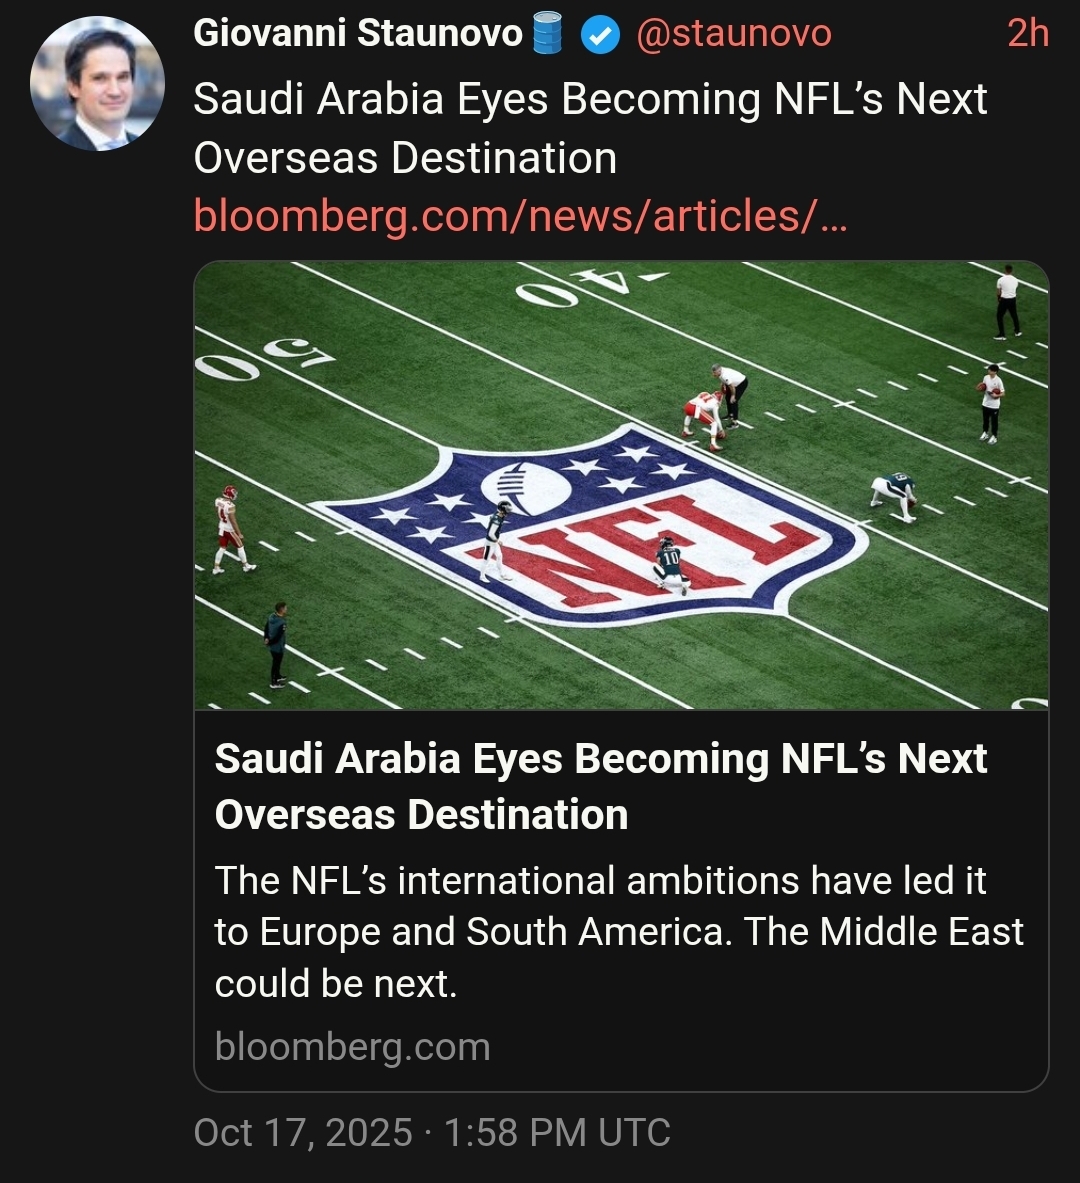This screenshot has height=1183, width=1080.
Task: Click the gray bloomberg.com domain in the card
Action: [352, 1047]
